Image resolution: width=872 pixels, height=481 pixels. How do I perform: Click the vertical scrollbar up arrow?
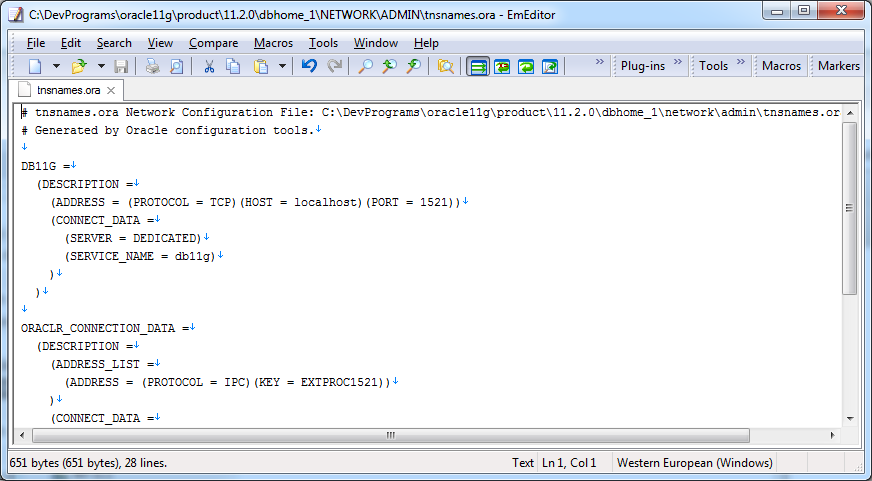(850, 113)
